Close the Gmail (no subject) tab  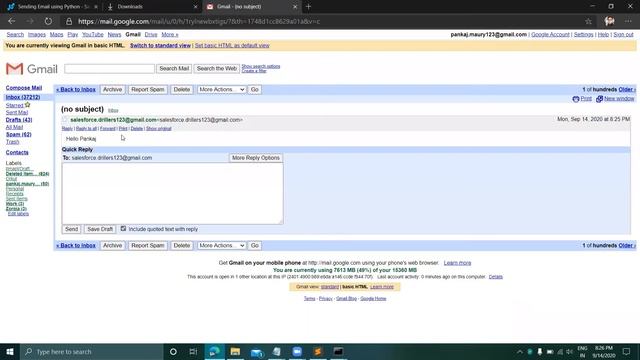[295, 7]
